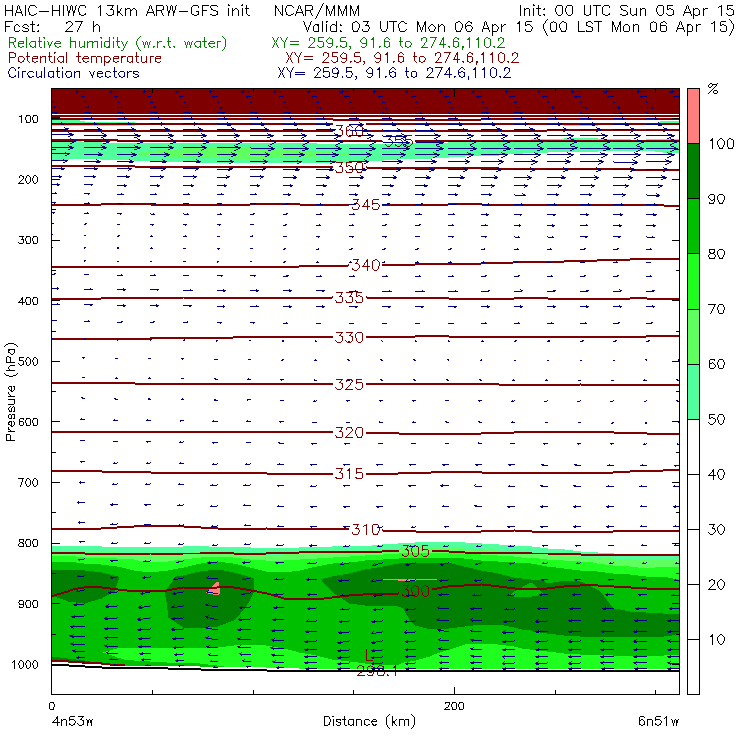Click the 100 hPa pressure tick label

point(28,119)
